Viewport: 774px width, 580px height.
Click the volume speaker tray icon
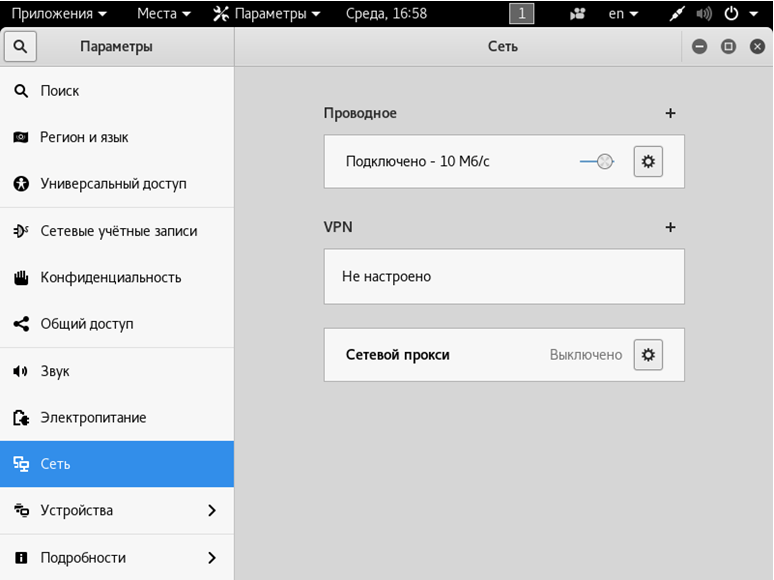(x=703, y=14)
